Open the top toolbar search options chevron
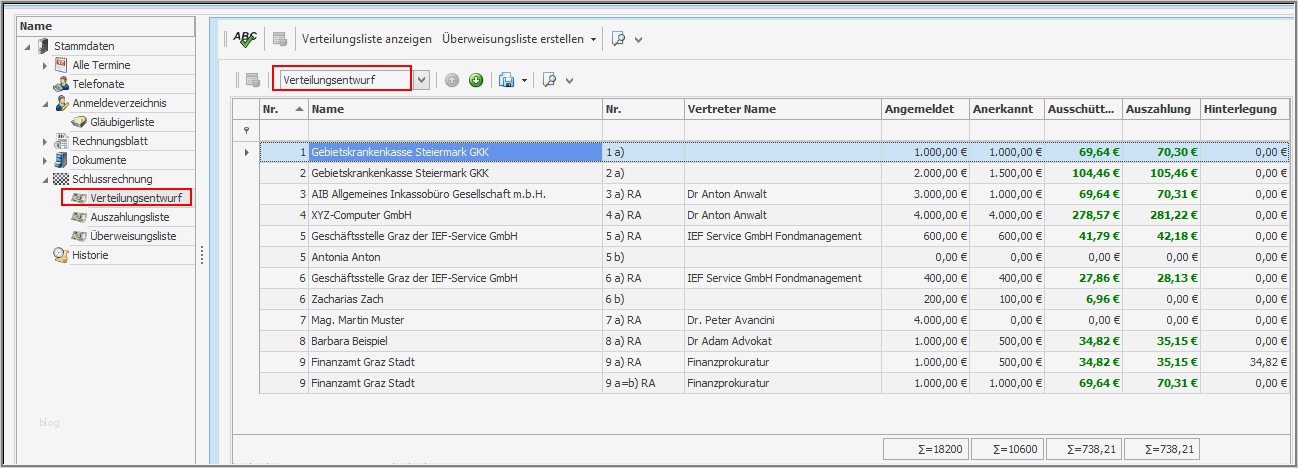 638,40
